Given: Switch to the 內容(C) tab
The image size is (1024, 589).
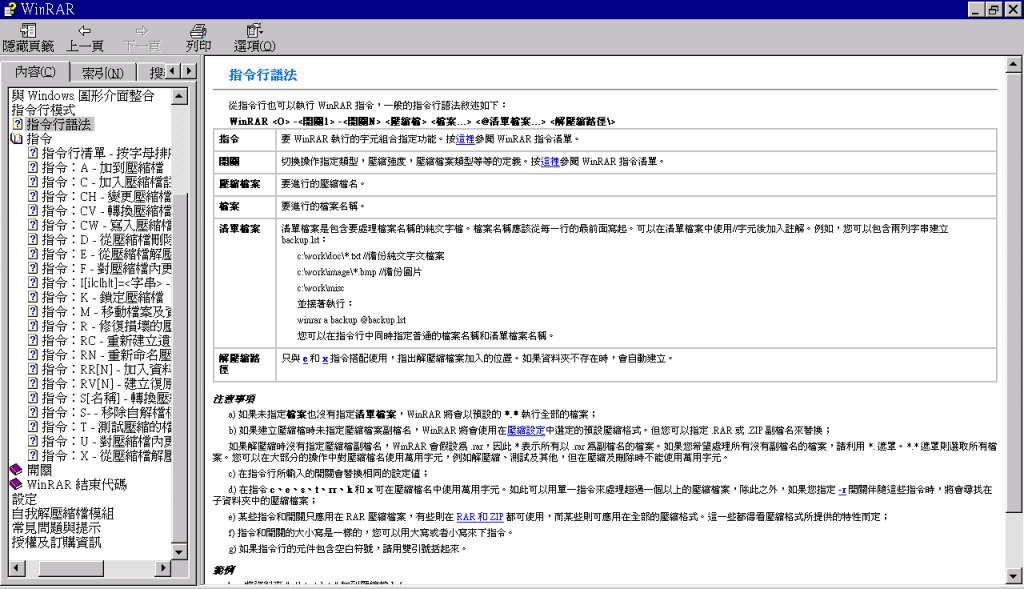Looking at the screenshot, I should (35, 71).
